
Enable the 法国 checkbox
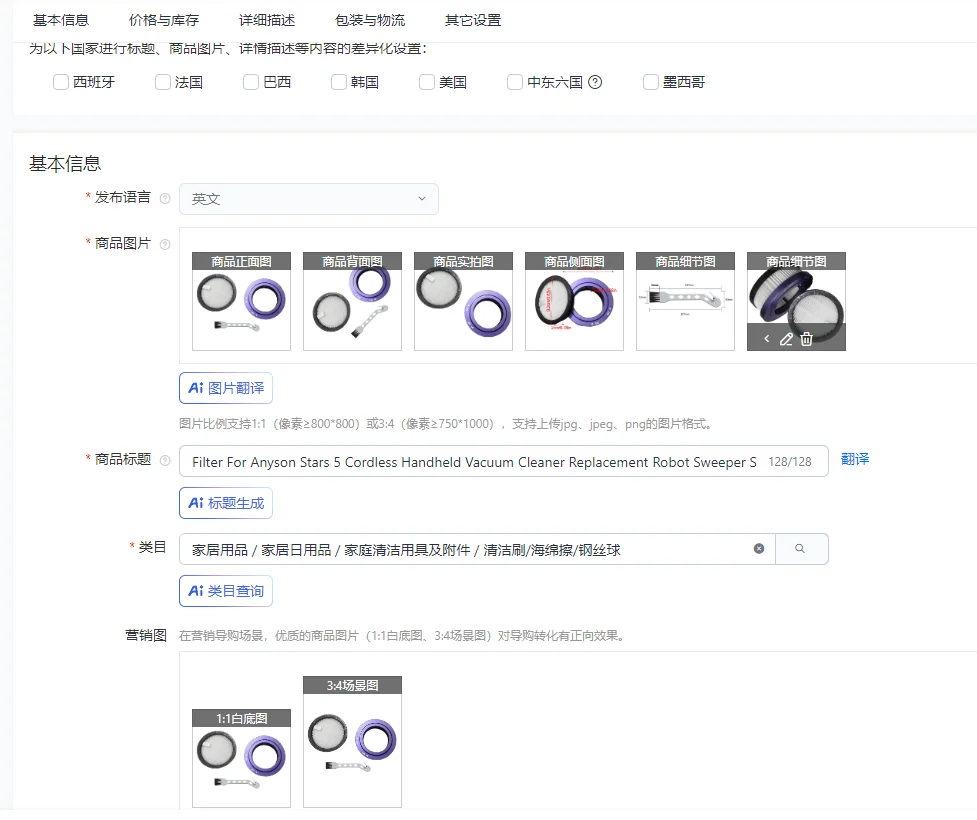[163, 82]
